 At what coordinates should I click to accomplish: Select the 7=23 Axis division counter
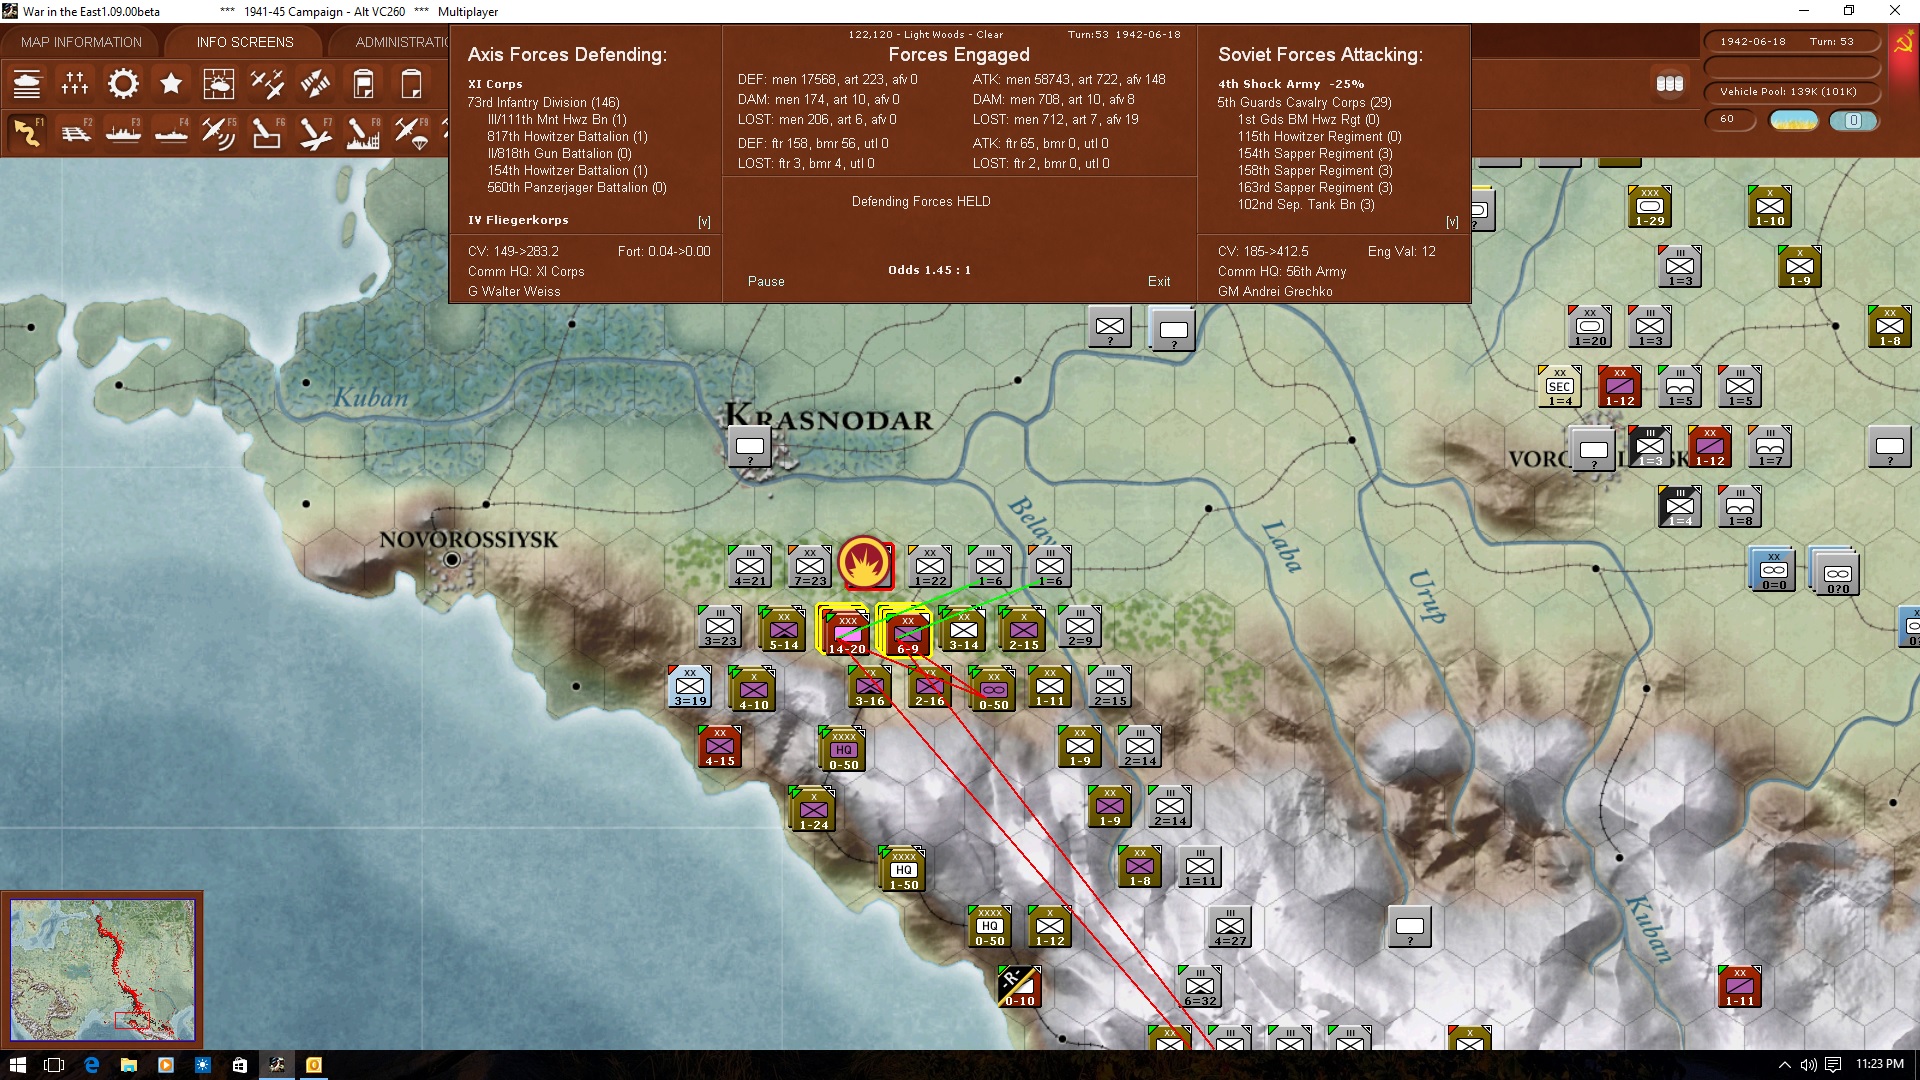(x=809, y=566)
